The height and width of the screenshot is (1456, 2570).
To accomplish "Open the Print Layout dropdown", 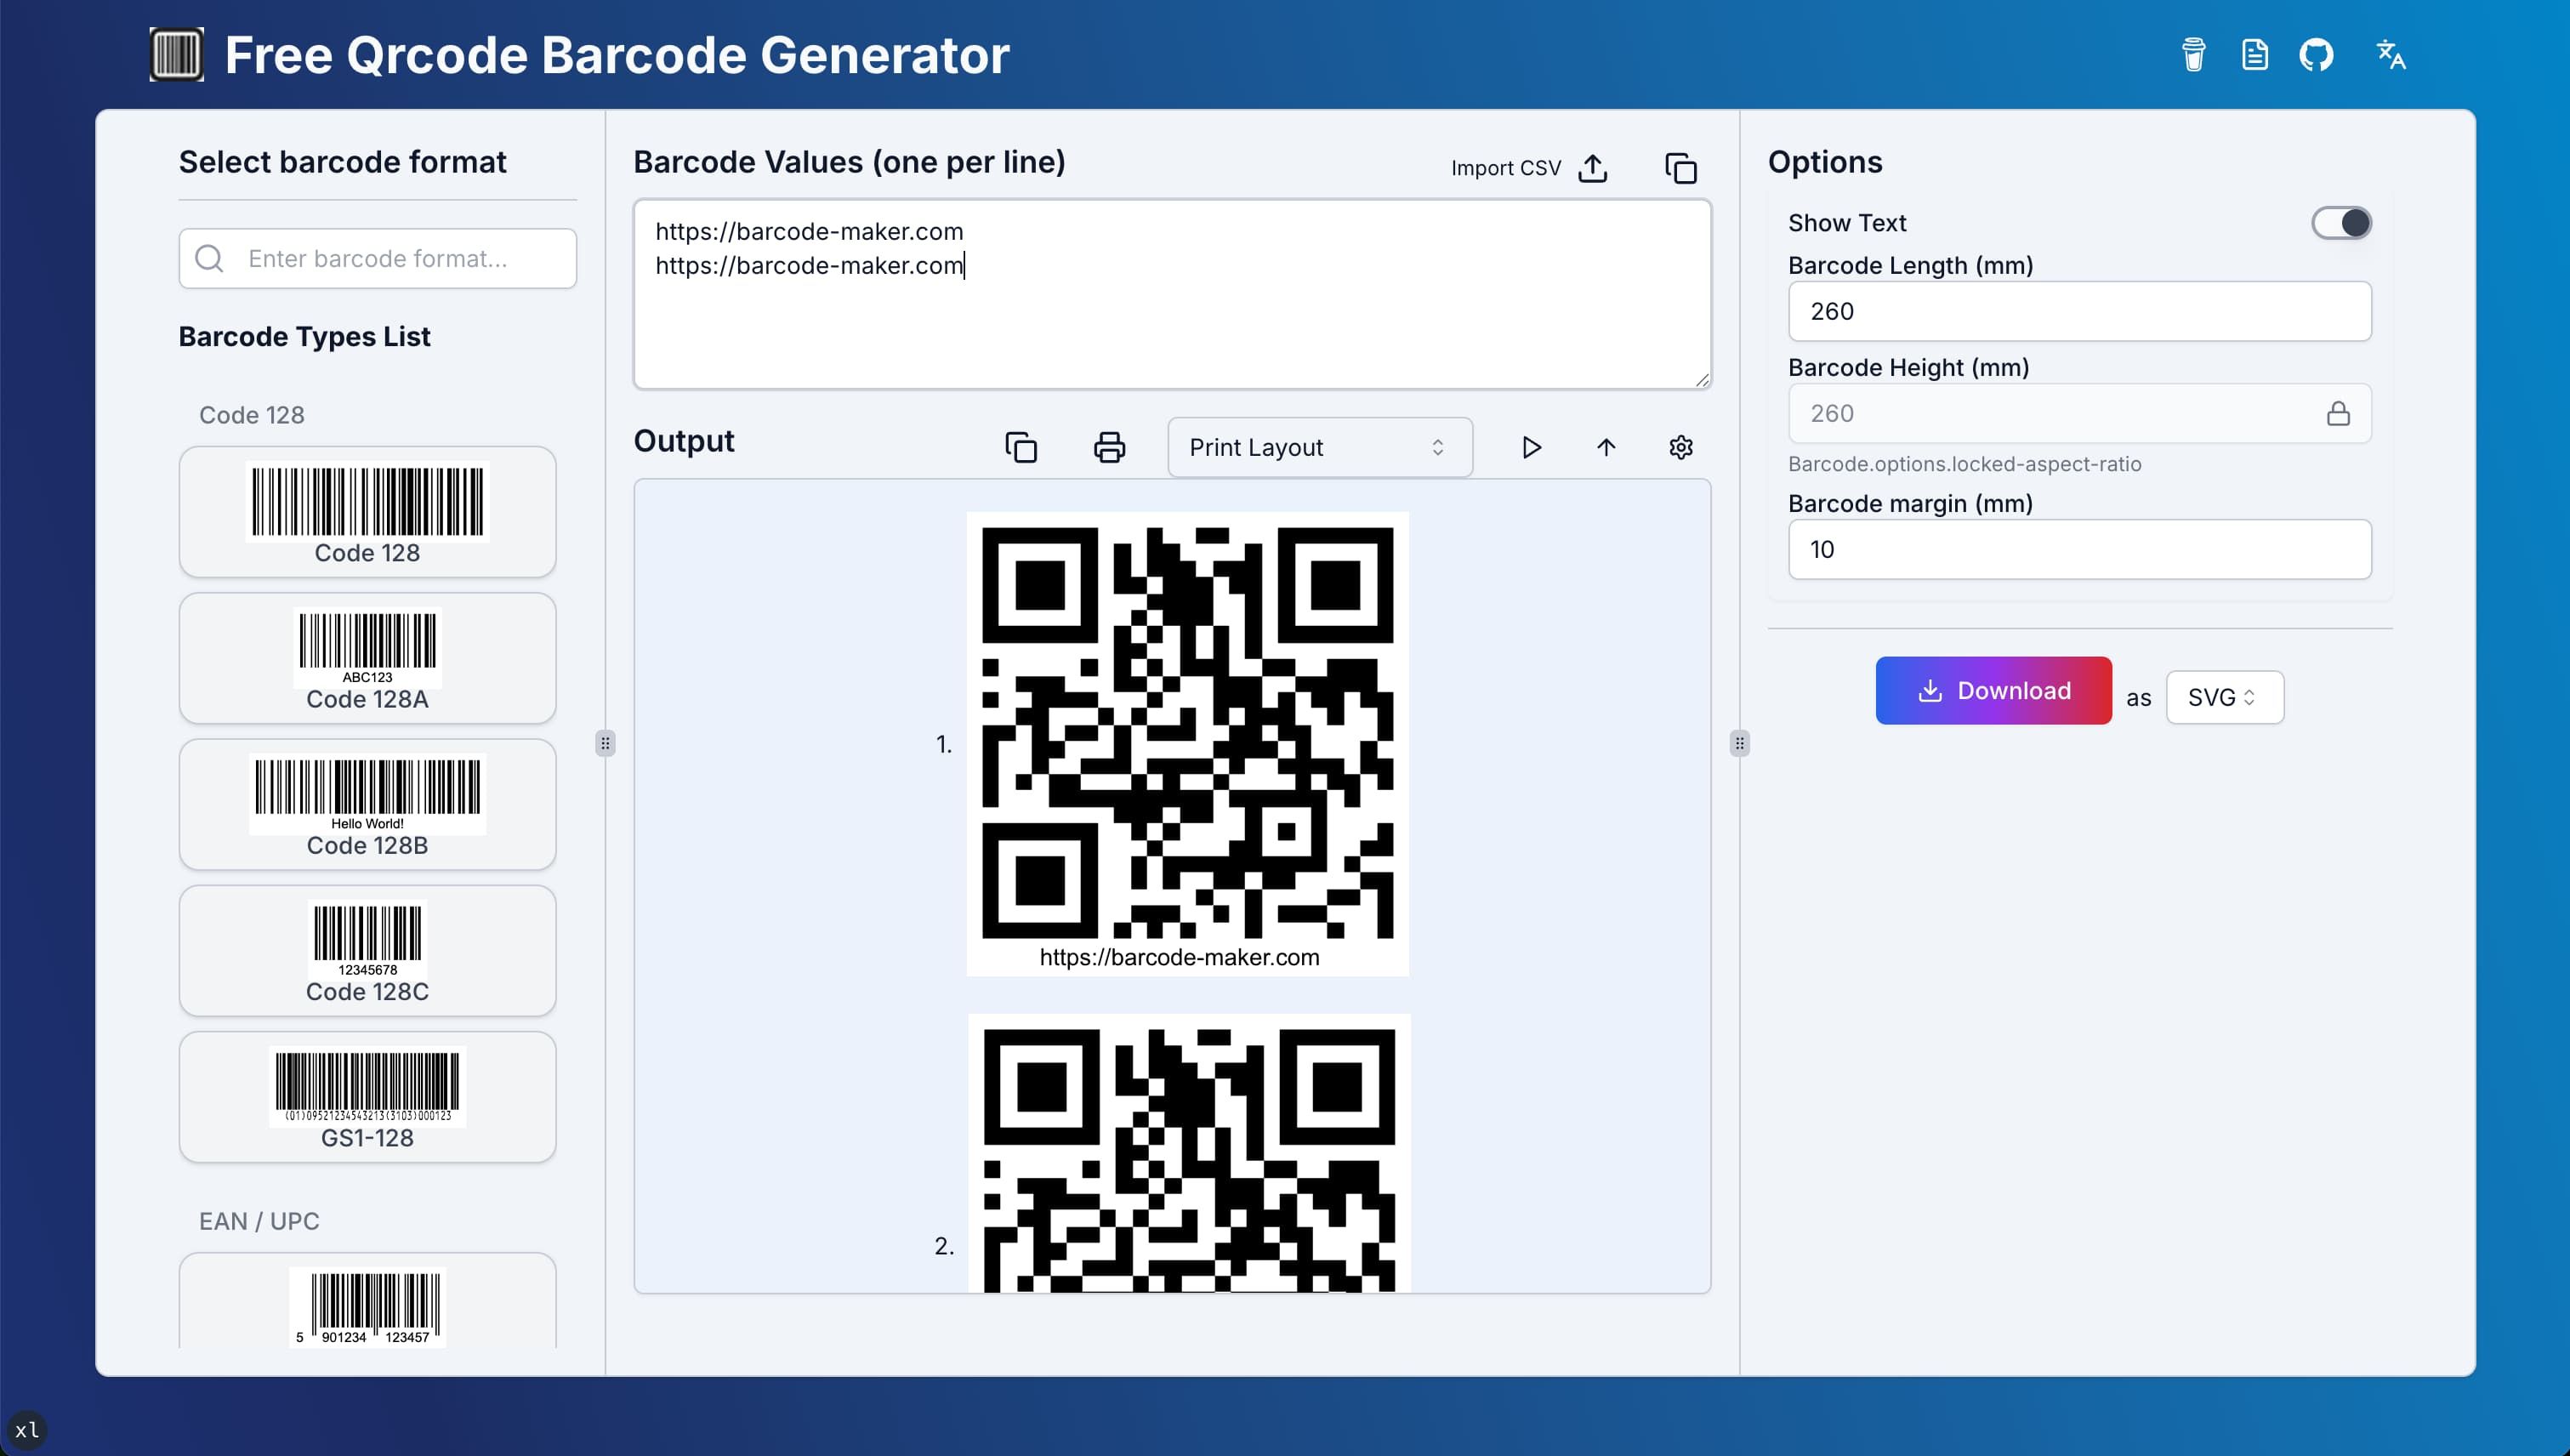I will click(x=1319, y=447).
